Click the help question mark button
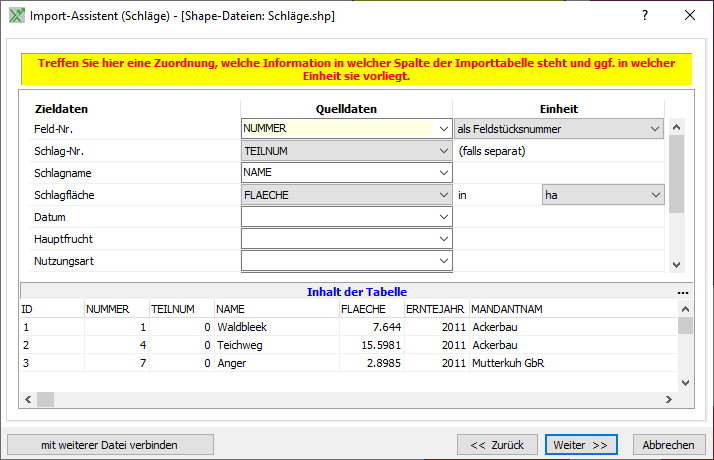 pos(645,16)
